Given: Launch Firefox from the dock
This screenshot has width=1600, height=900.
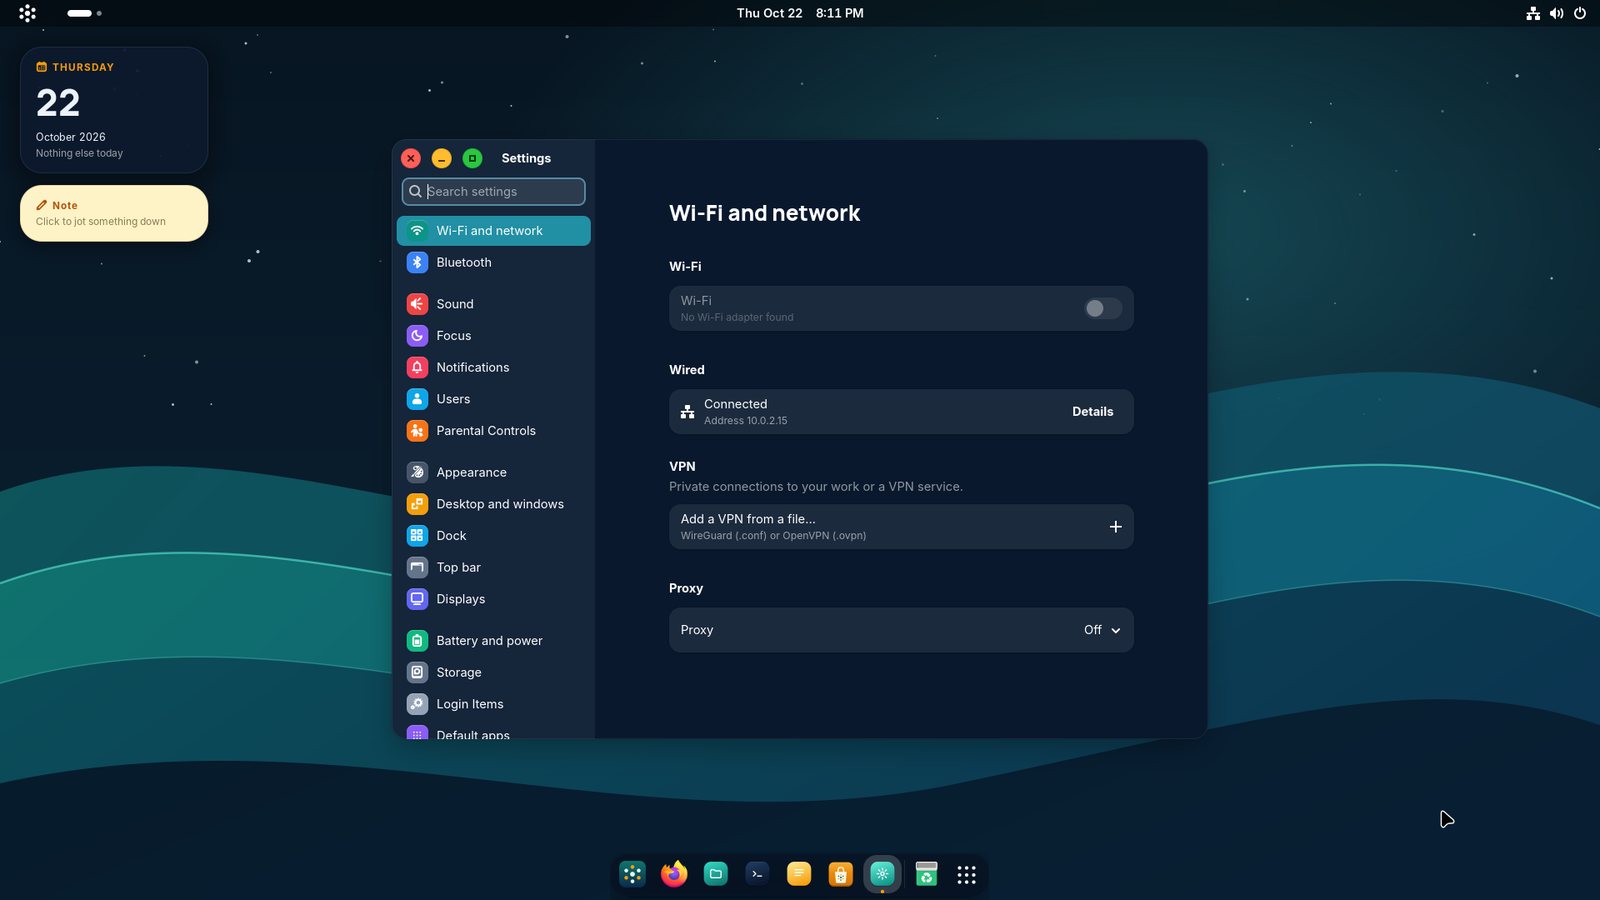Looking at the screenshot, I should tap(674, 874).
